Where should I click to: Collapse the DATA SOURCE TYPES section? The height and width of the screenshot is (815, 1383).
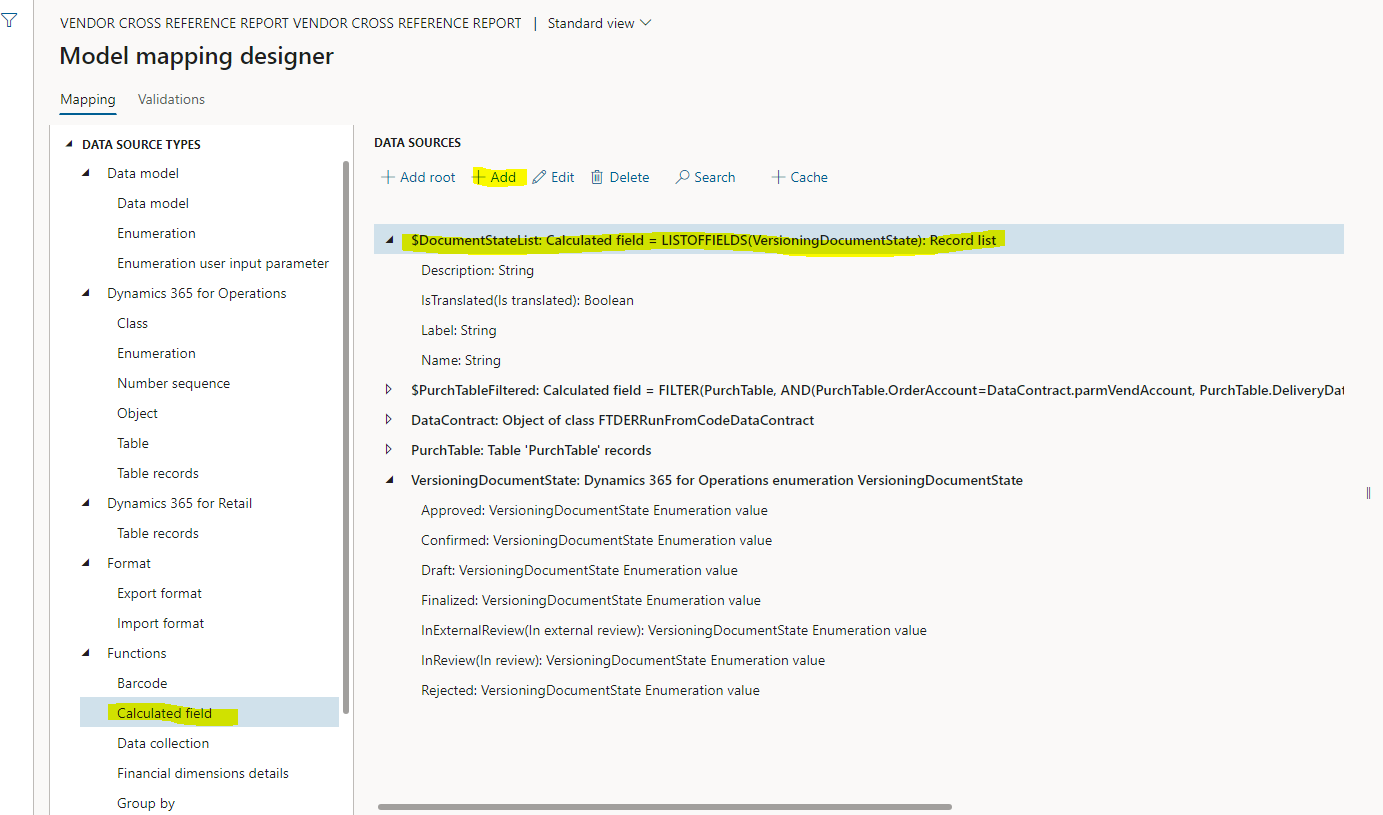69,143
